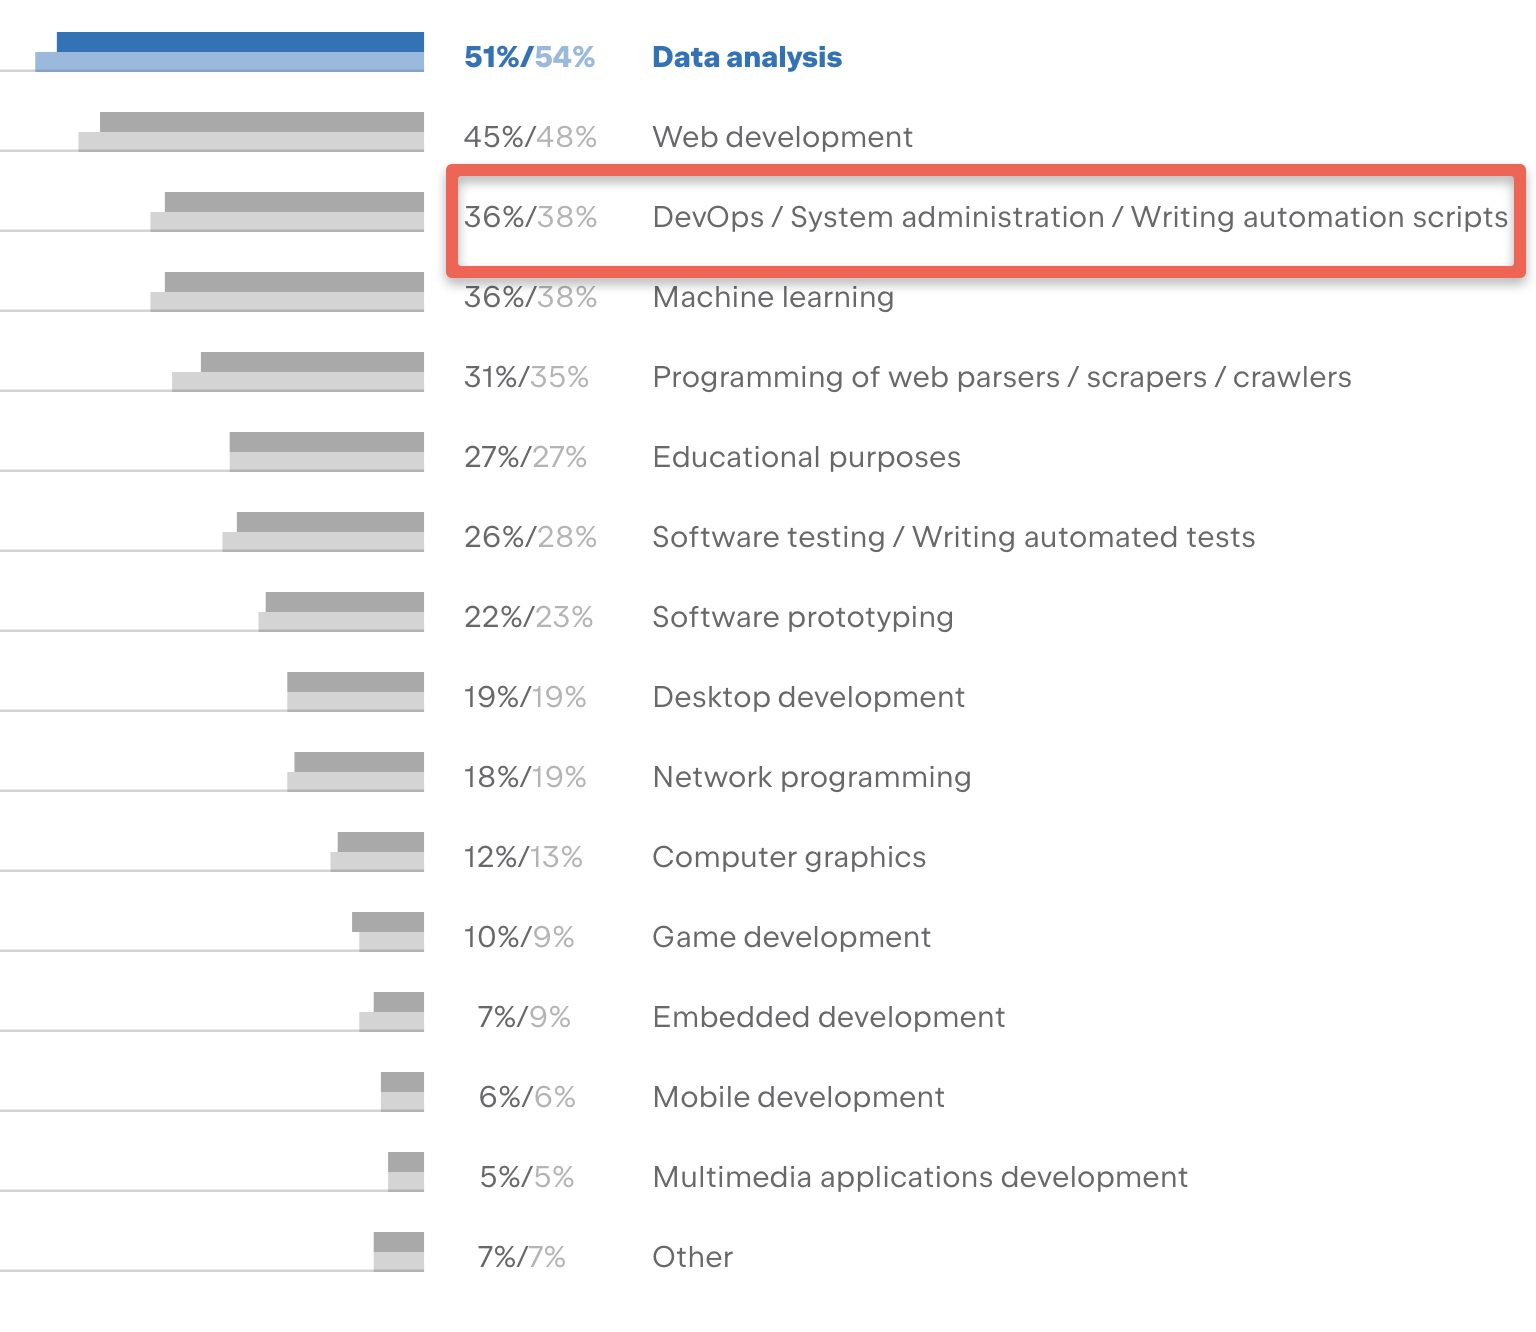Select the Network programming label
The height and width of the screenshot is (1332, 1536).
811,777
